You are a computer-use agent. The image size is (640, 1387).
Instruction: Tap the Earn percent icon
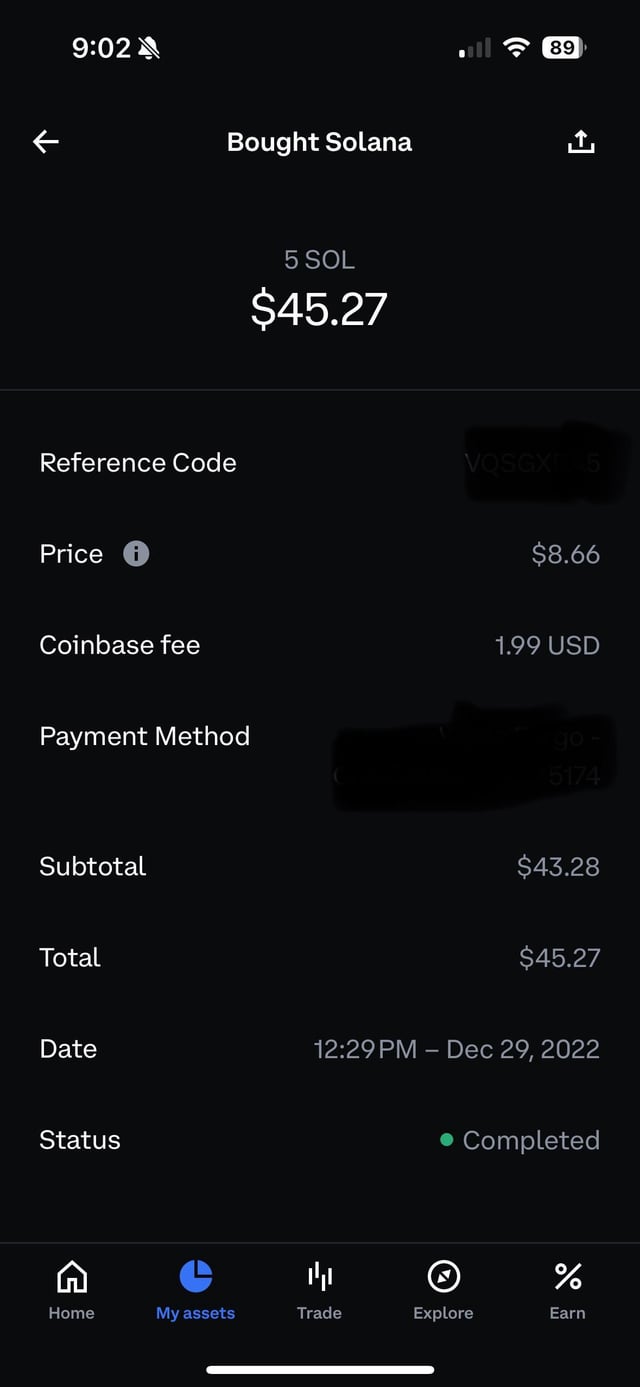coord(567,1276)
